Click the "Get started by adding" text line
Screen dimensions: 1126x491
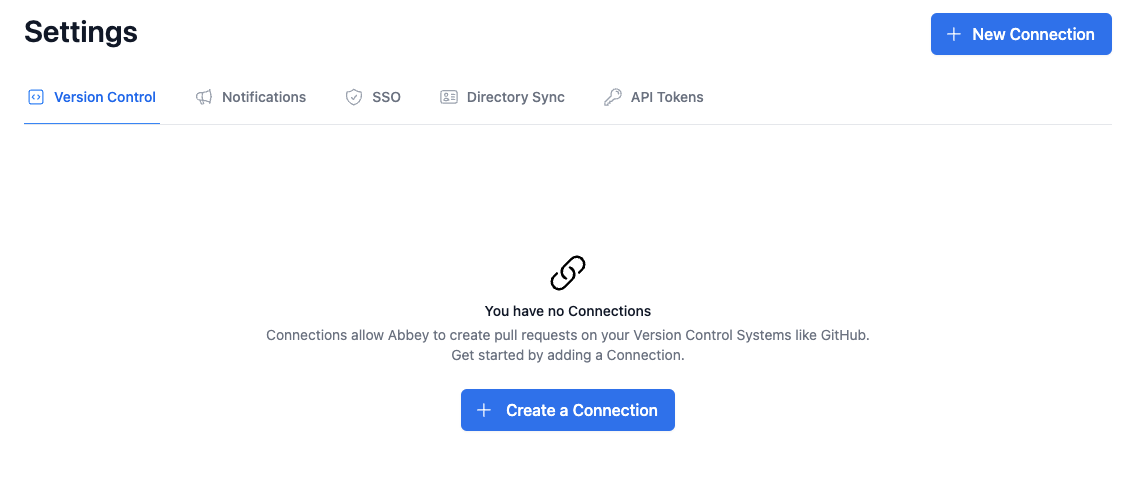[568, 355]
